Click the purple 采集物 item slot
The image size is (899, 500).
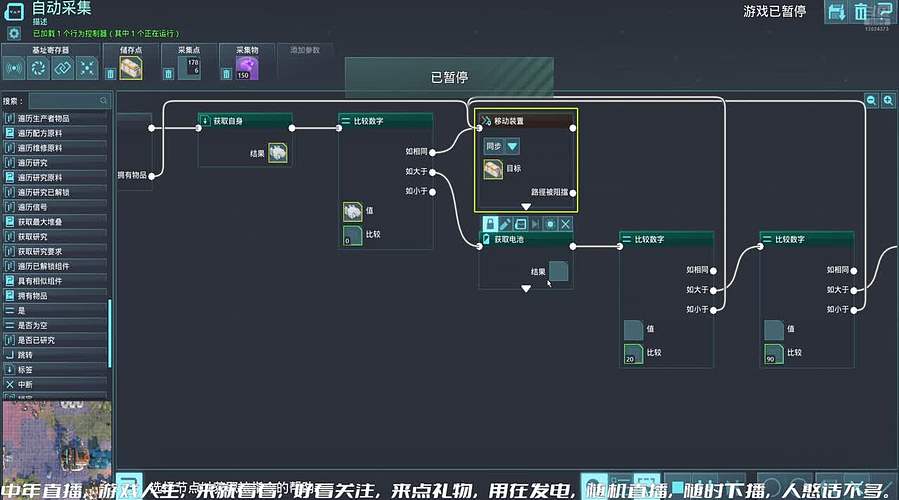[x=246, y=68]
